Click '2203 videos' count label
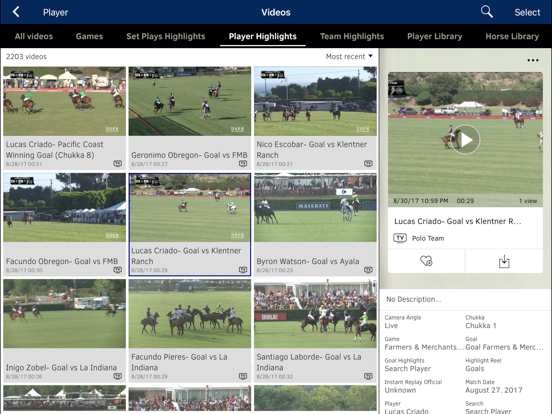 26,57
